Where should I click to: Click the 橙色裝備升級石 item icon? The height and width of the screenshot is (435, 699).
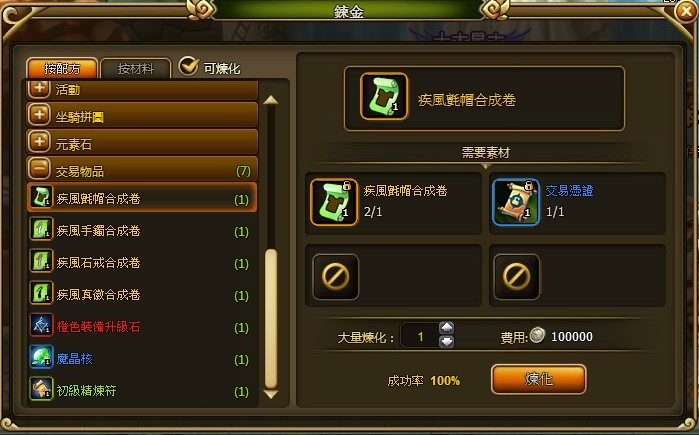point(41,326)
